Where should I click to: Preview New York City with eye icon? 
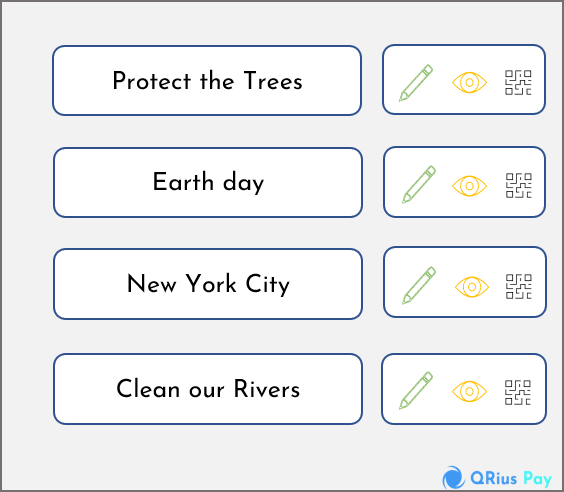pyautogui.click(x=472, y=287)
